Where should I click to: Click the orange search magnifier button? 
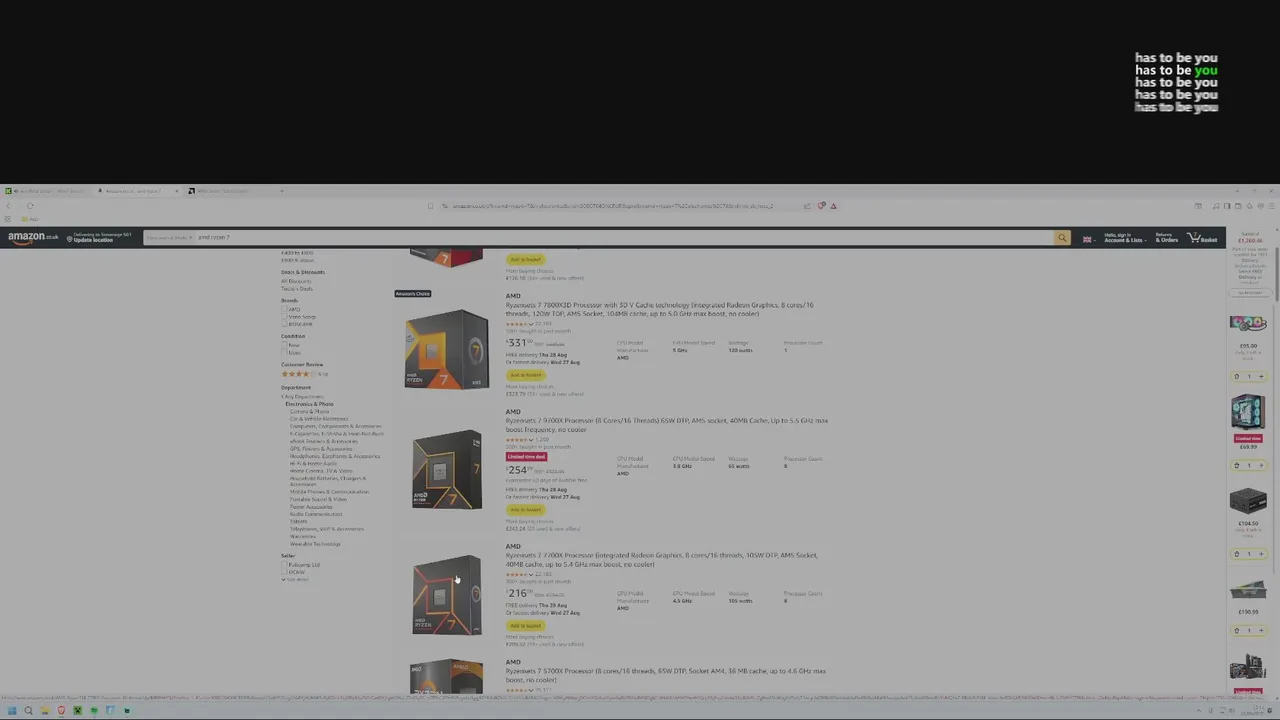pyautogui.click(x=1062, y=238)
